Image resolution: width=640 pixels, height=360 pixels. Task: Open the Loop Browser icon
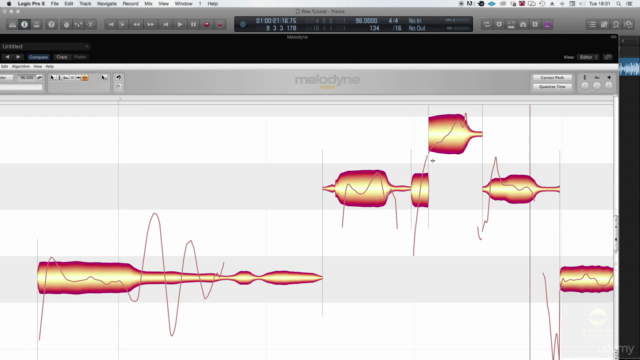point(616,24)
